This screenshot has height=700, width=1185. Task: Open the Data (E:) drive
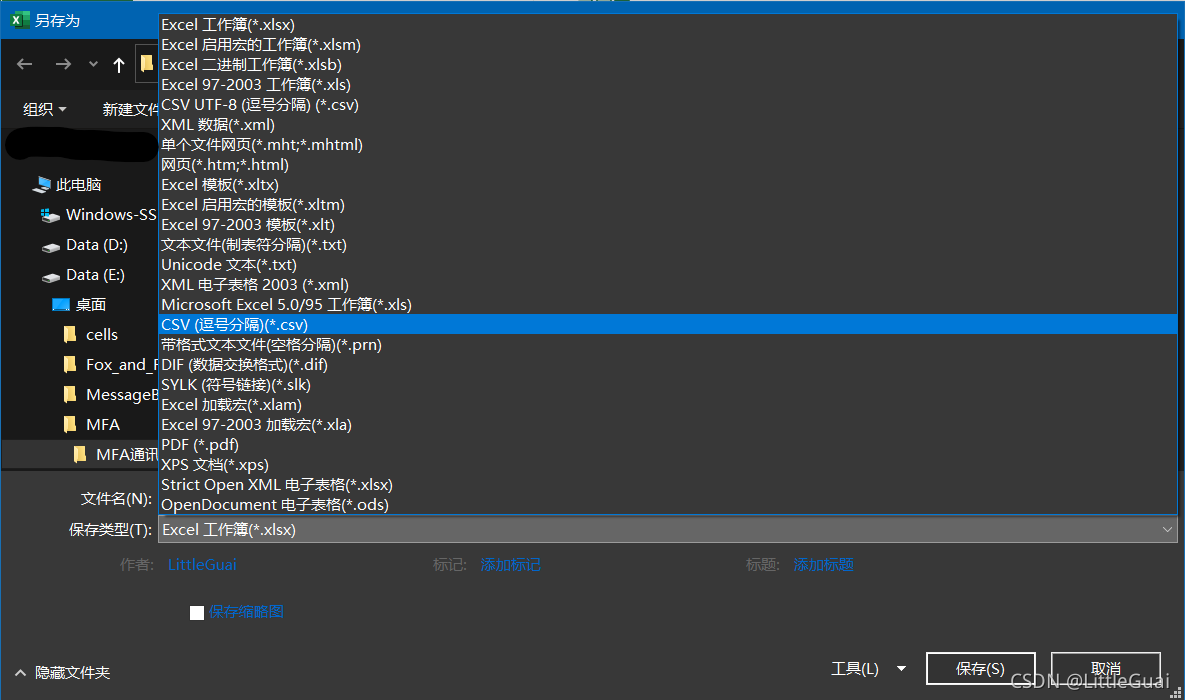point(95,275)
